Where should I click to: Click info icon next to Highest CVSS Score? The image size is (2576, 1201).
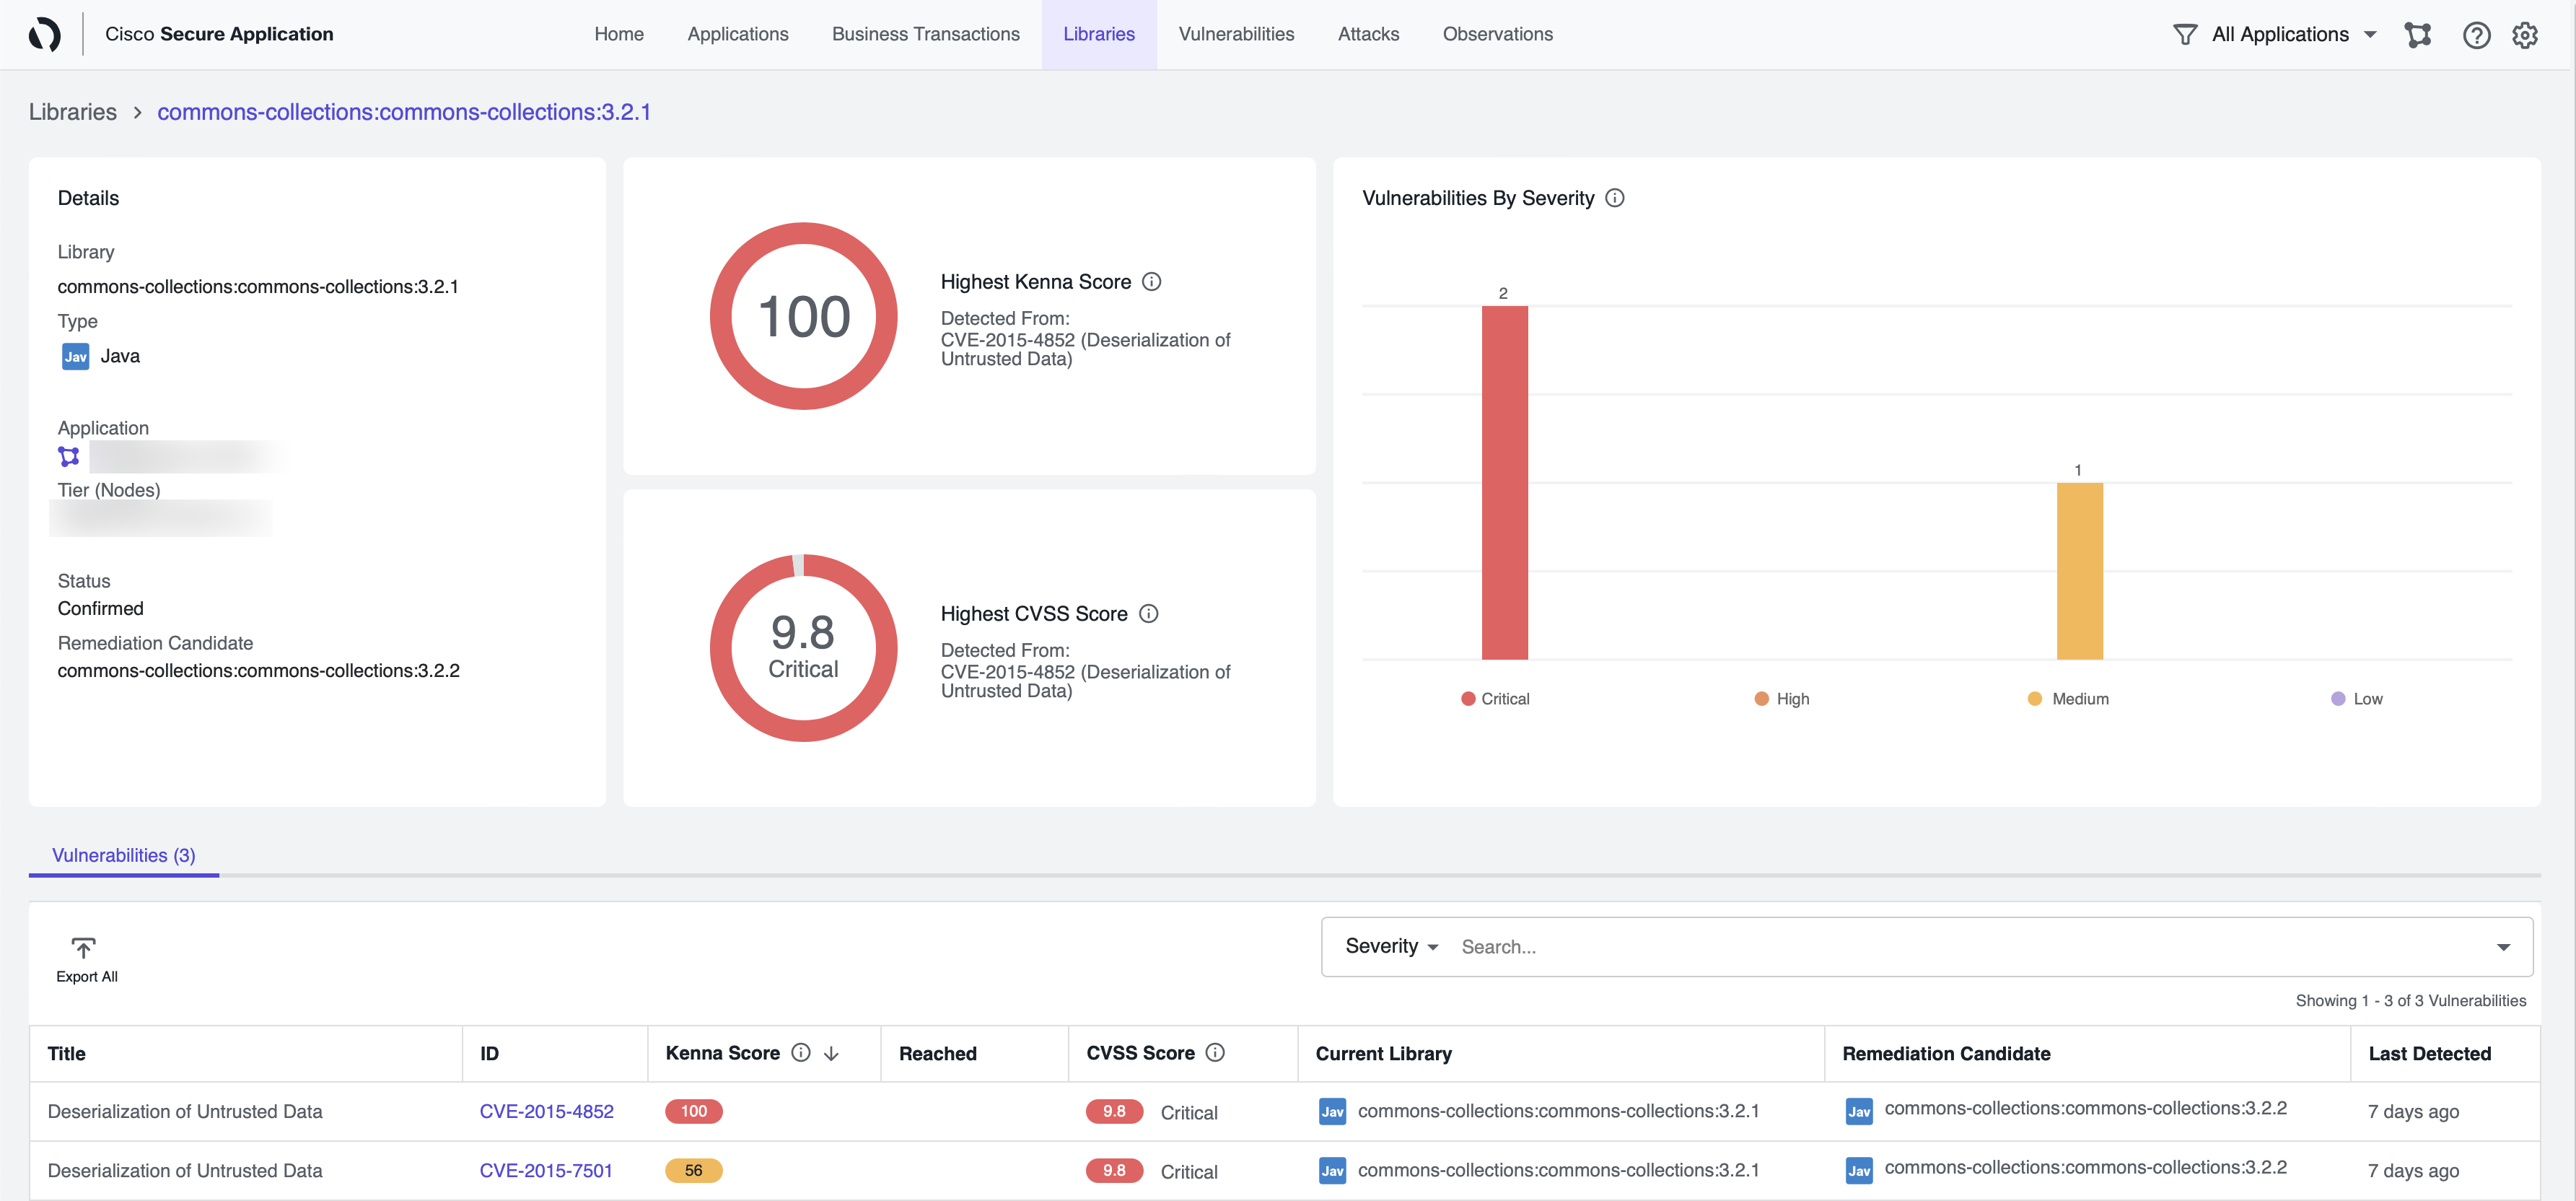click(1149, 614)
